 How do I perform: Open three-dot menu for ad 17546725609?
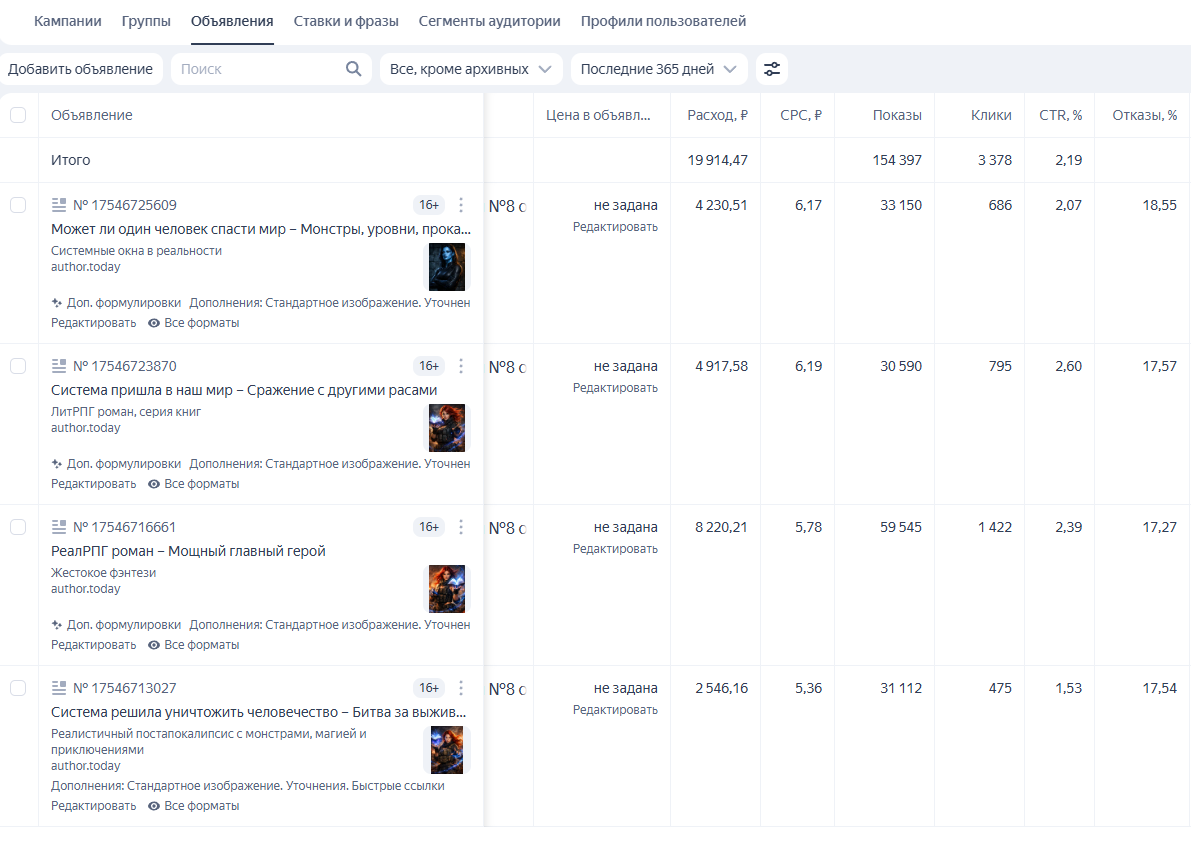click(x=461, y=205)
